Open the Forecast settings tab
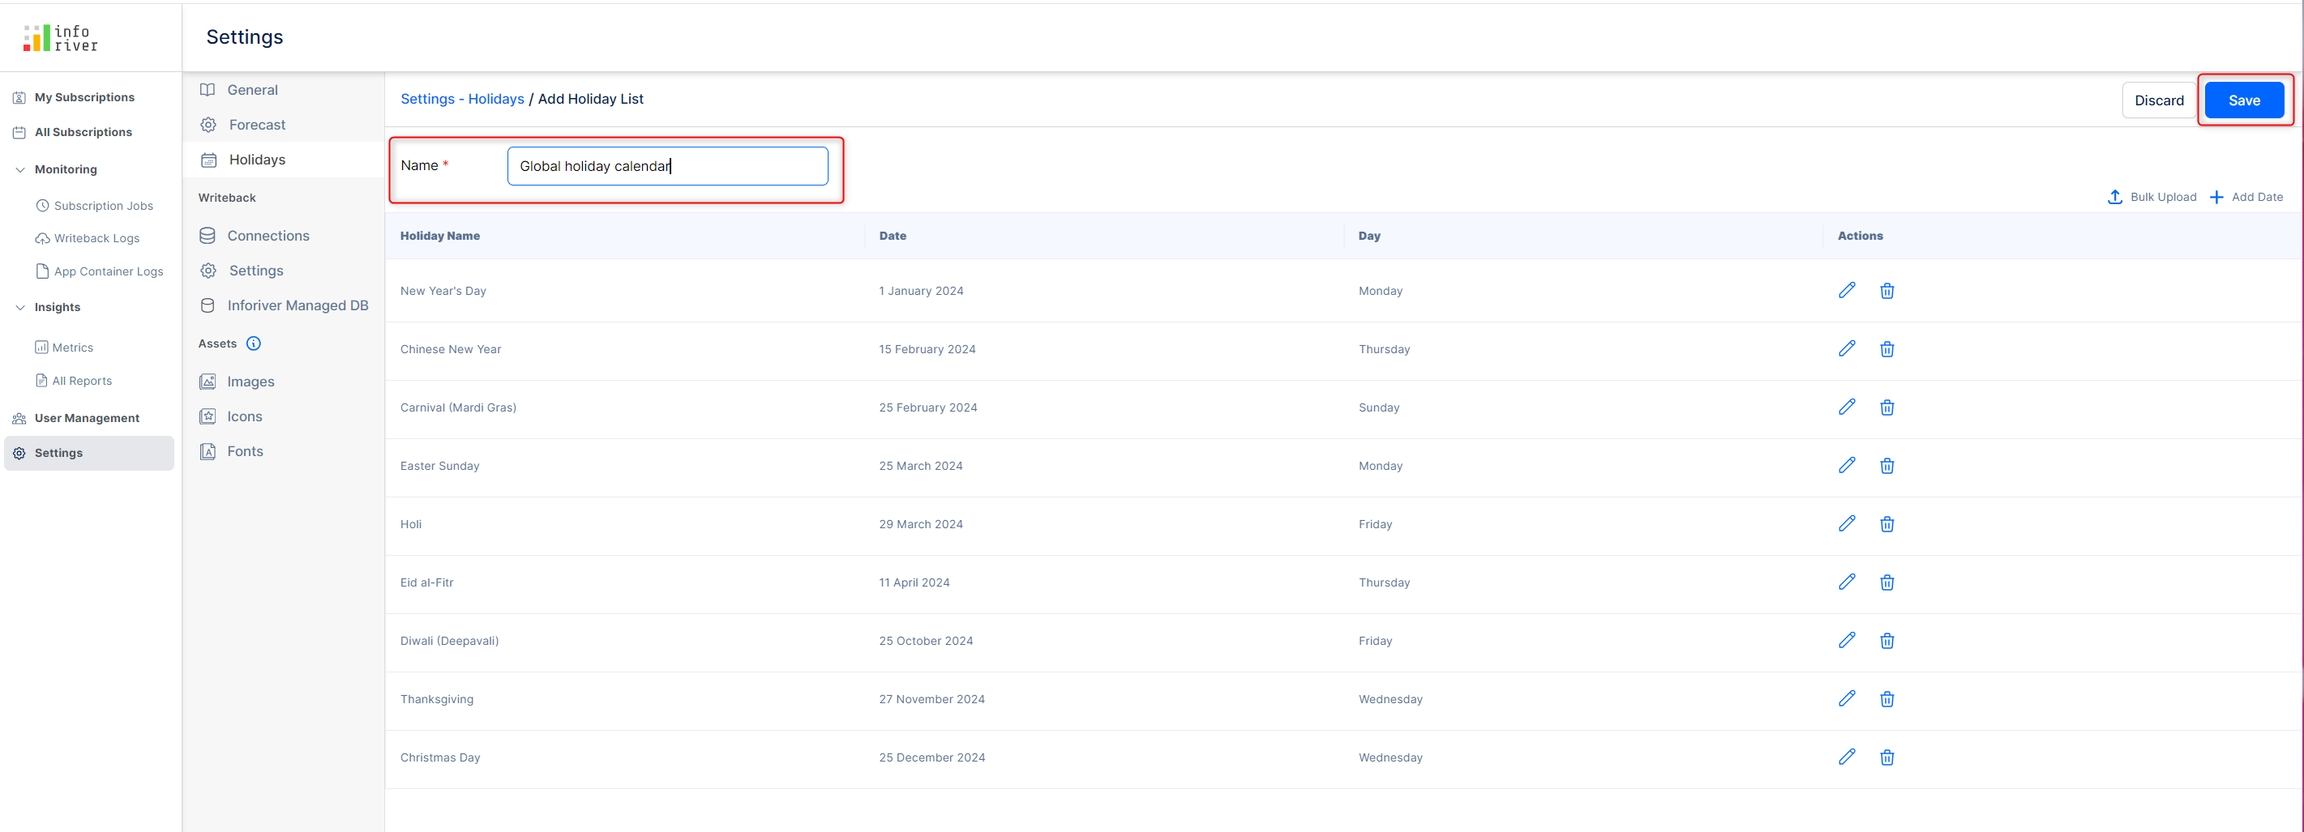2304x832 pixels. 256,125
